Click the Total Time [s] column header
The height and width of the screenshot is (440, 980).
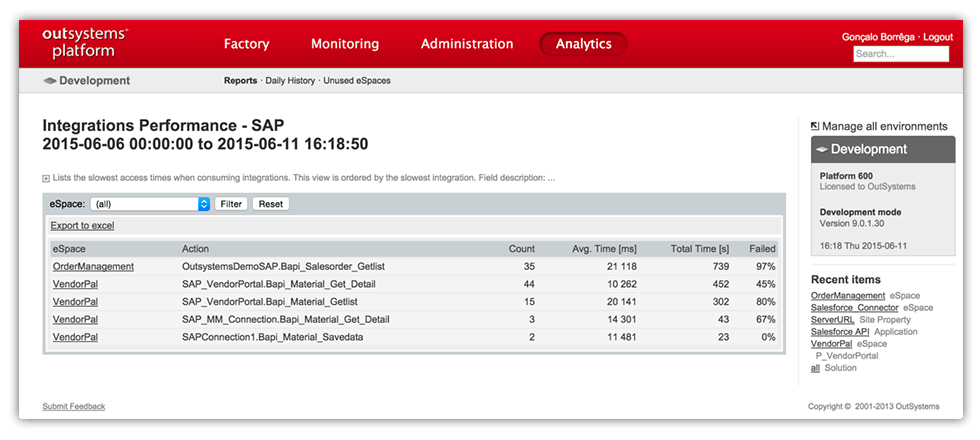700,249
